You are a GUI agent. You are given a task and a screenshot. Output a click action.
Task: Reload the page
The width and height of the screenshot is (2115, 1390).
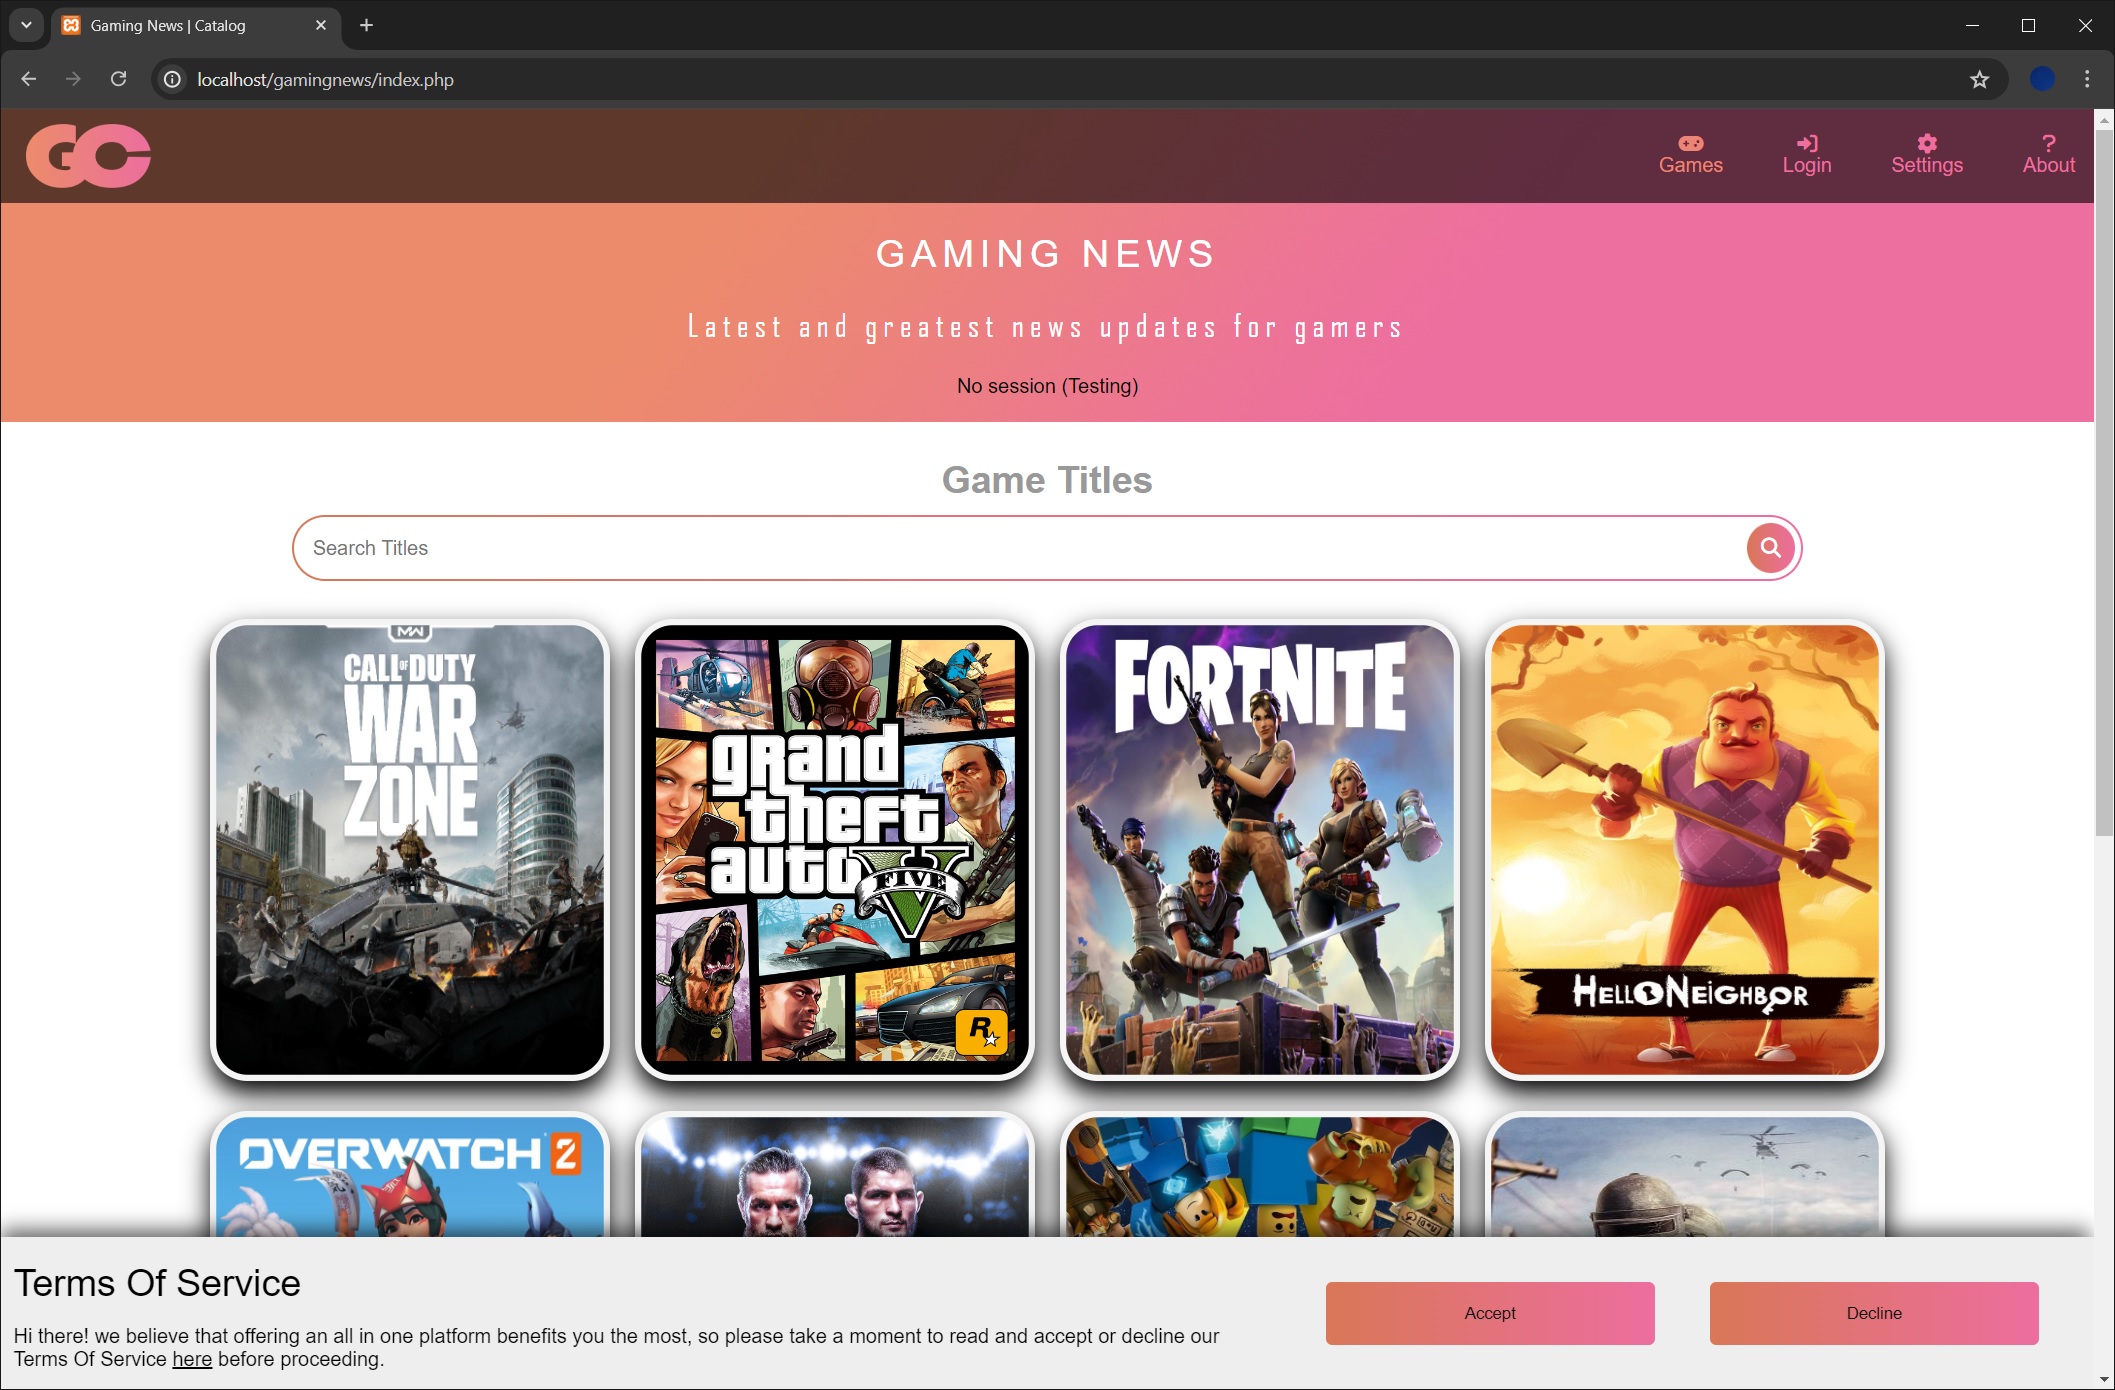pos(118,79)
